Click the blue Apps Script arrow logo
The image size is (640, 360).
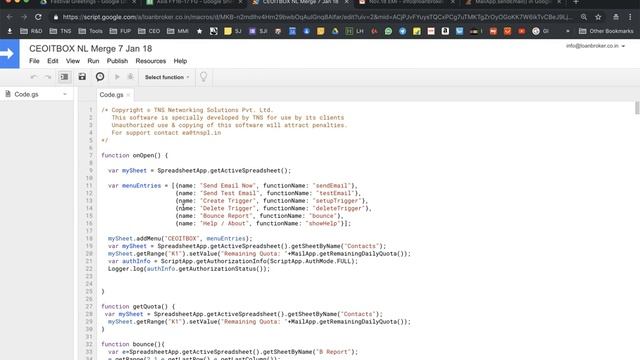pos(9,53)
